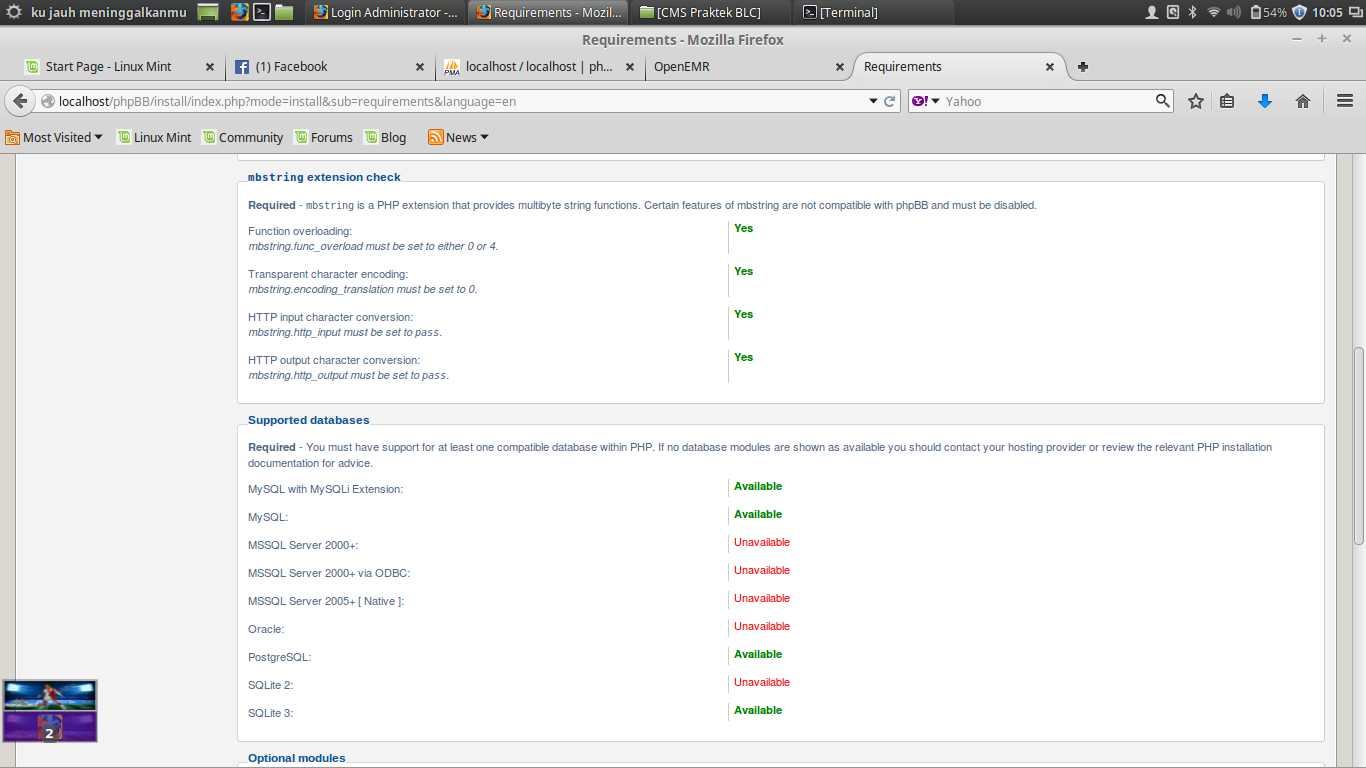Launch terminal from the panel launcher
Viewport: 1366px width, 768px height.
[x=262, y=12]
